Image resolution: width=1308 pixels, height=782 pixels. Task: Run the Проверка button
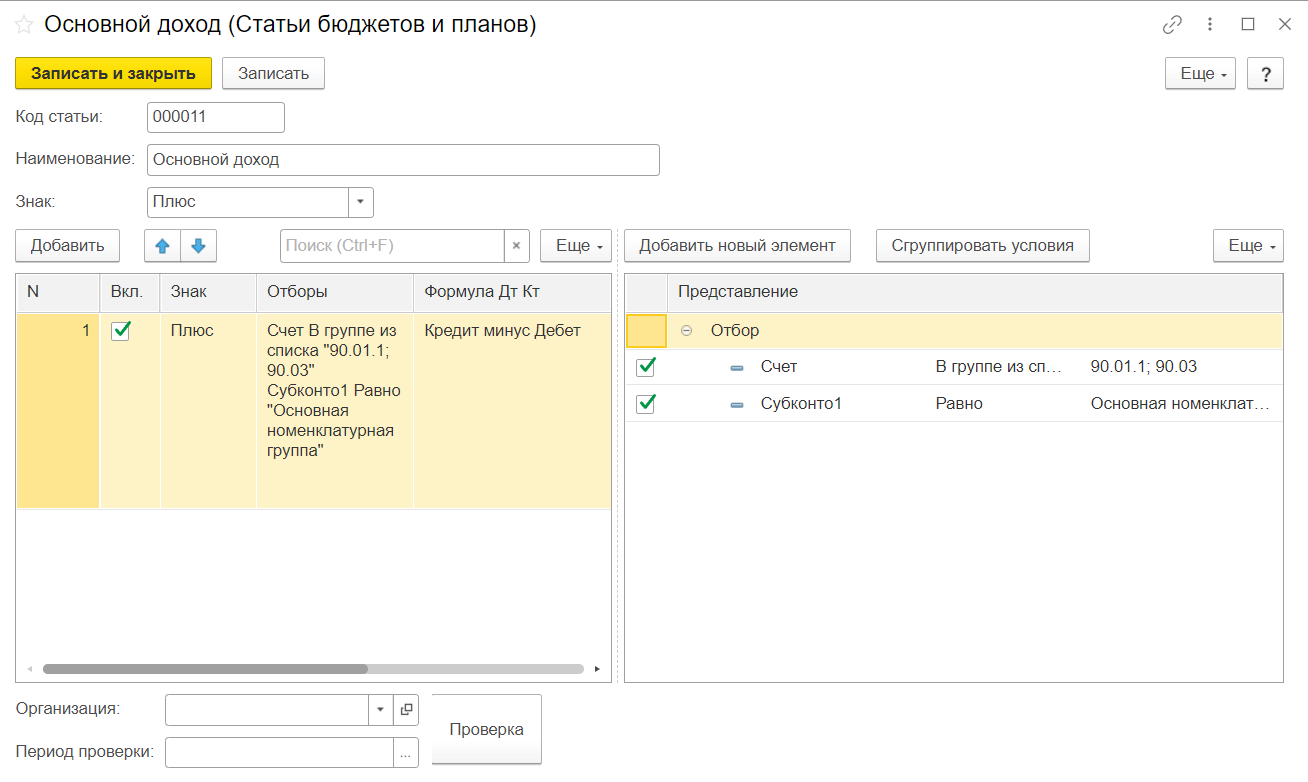(x=486, y=730)
